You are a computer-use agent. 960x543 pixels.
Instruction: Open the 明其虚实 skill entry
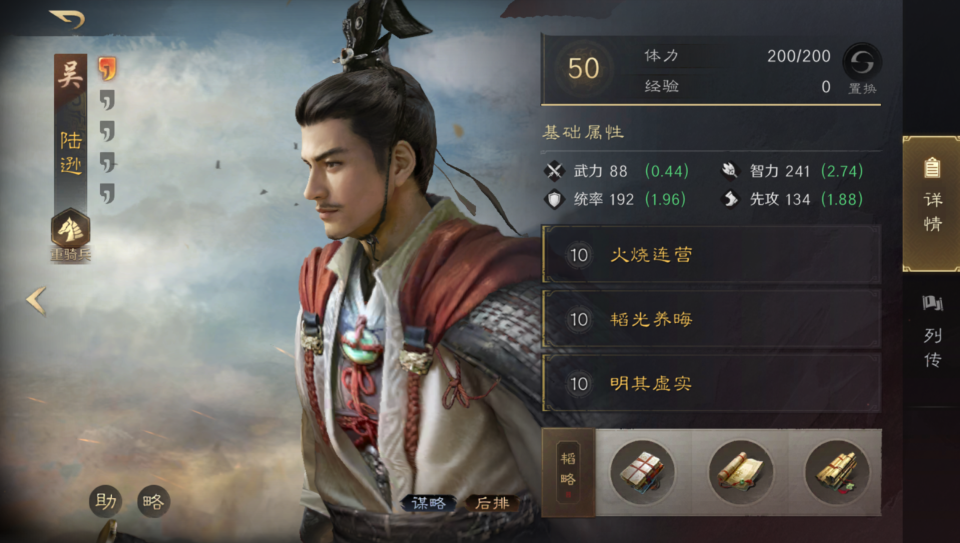(x=711, y=383)
